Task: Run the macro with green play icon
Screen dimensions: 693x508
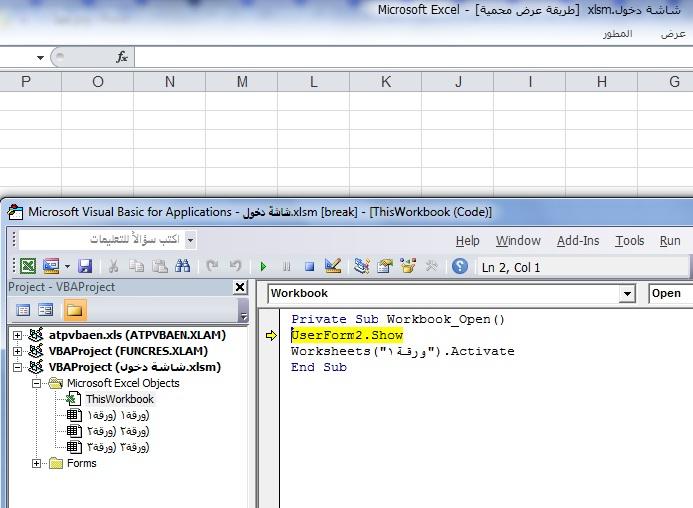Action: (x=263, y=267)
